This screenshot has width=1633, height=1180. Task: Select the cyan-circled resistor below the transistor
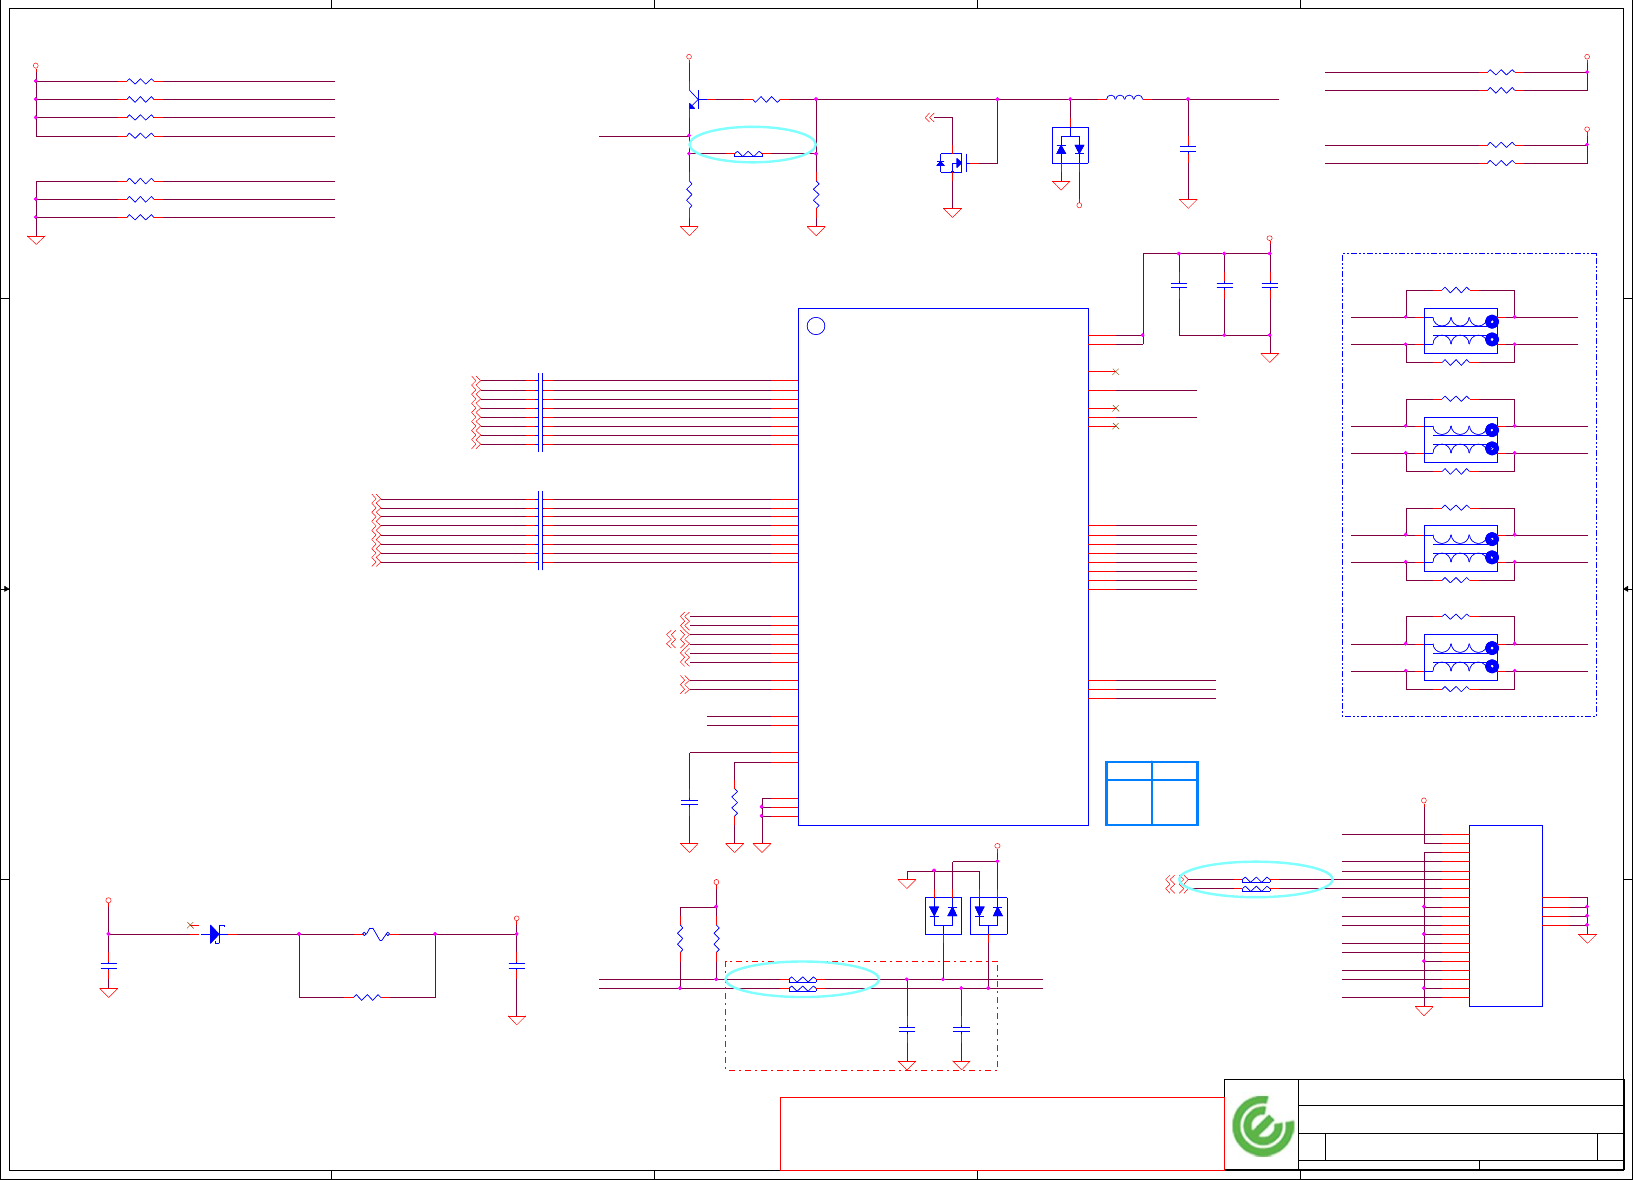click(x=749, y=154)
